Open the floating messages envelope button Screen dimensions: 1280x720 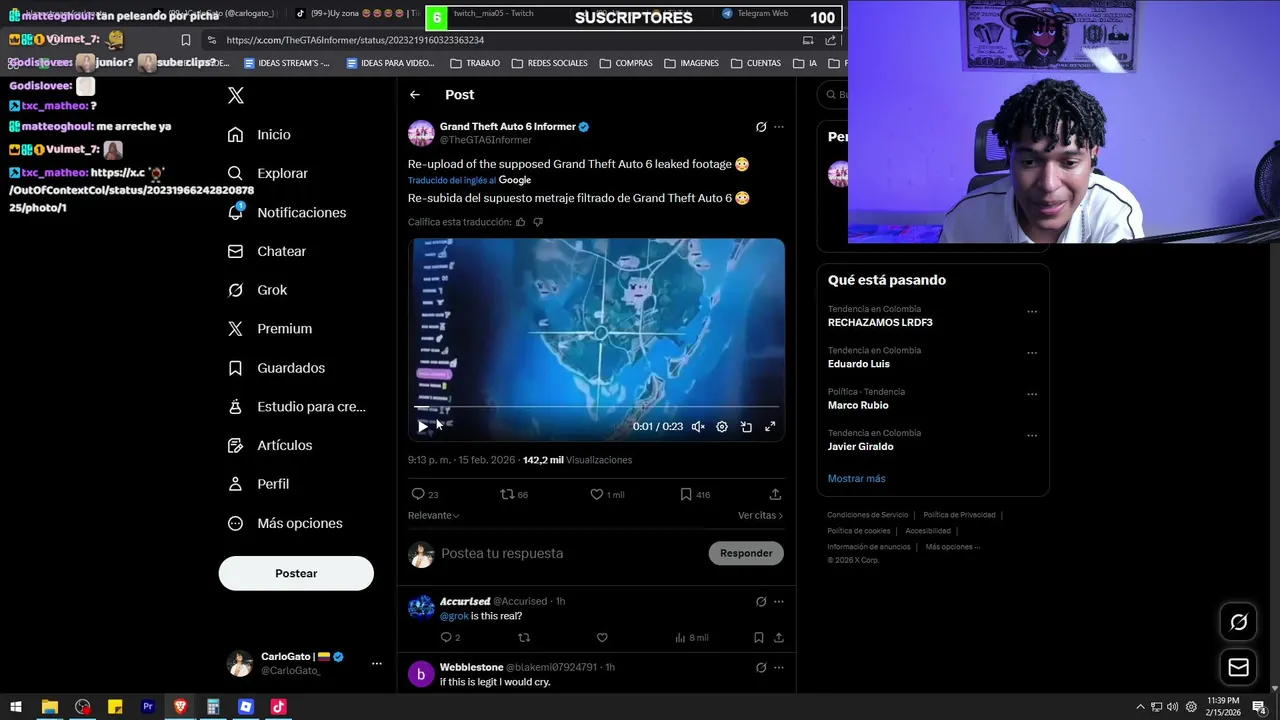click(1238, 667)
